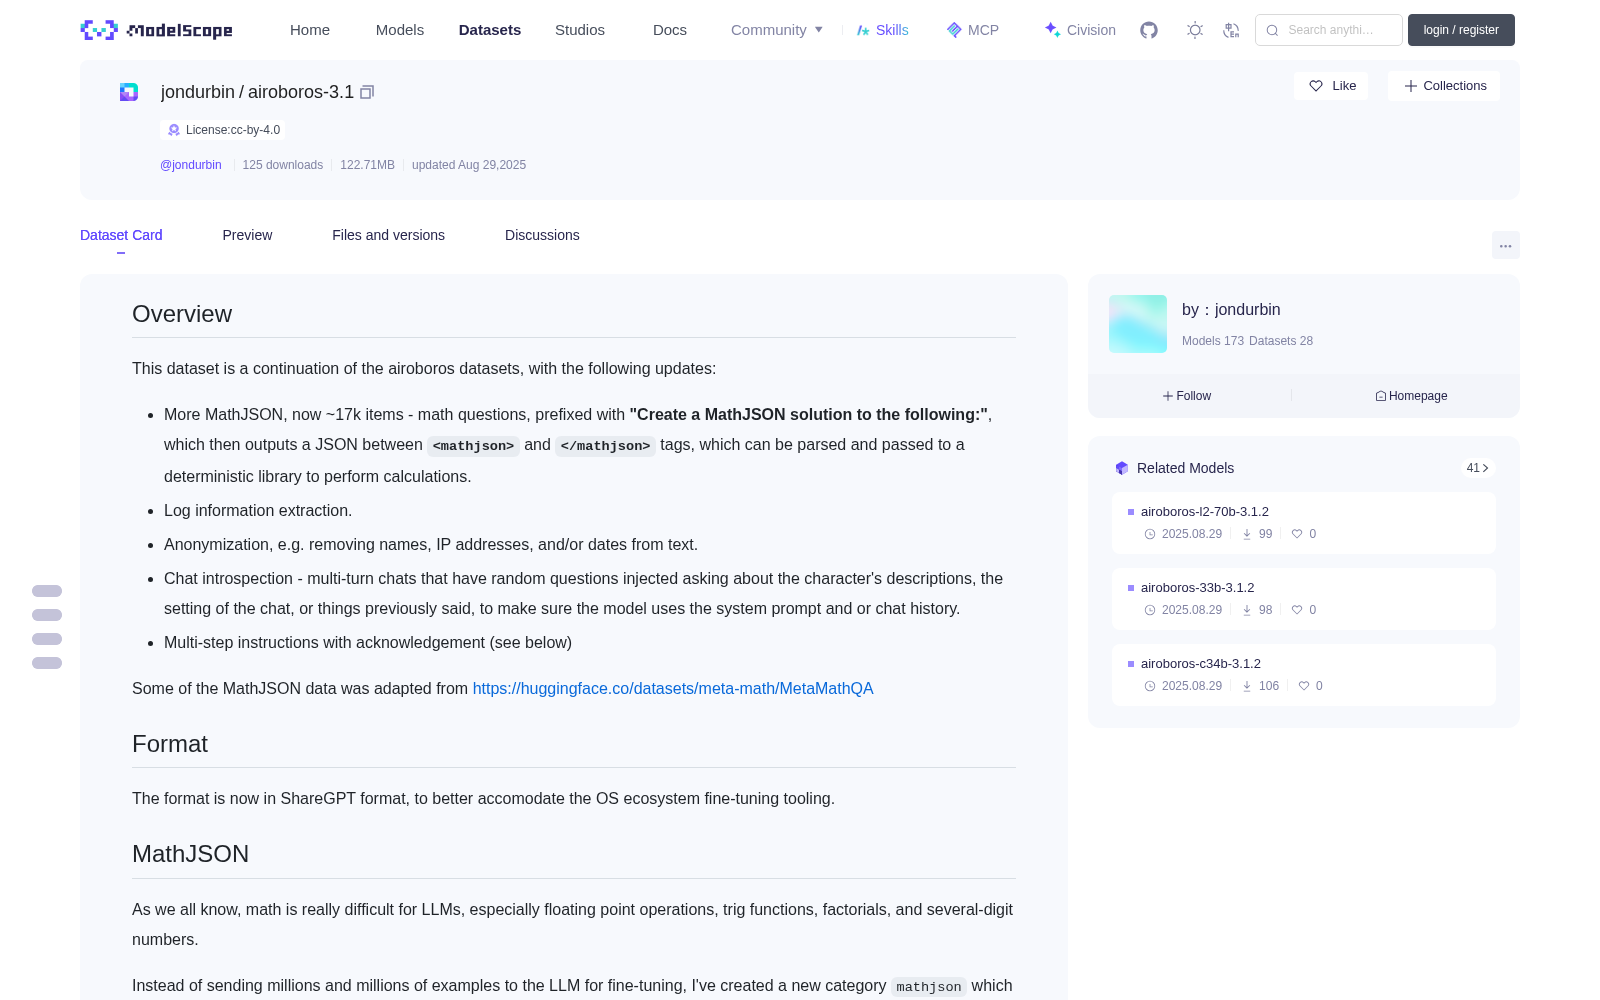The height and width of the screenshot is (1000, 1600).
Task: Copy dataset name with the copy icon
Action: (x=367, y=92)
